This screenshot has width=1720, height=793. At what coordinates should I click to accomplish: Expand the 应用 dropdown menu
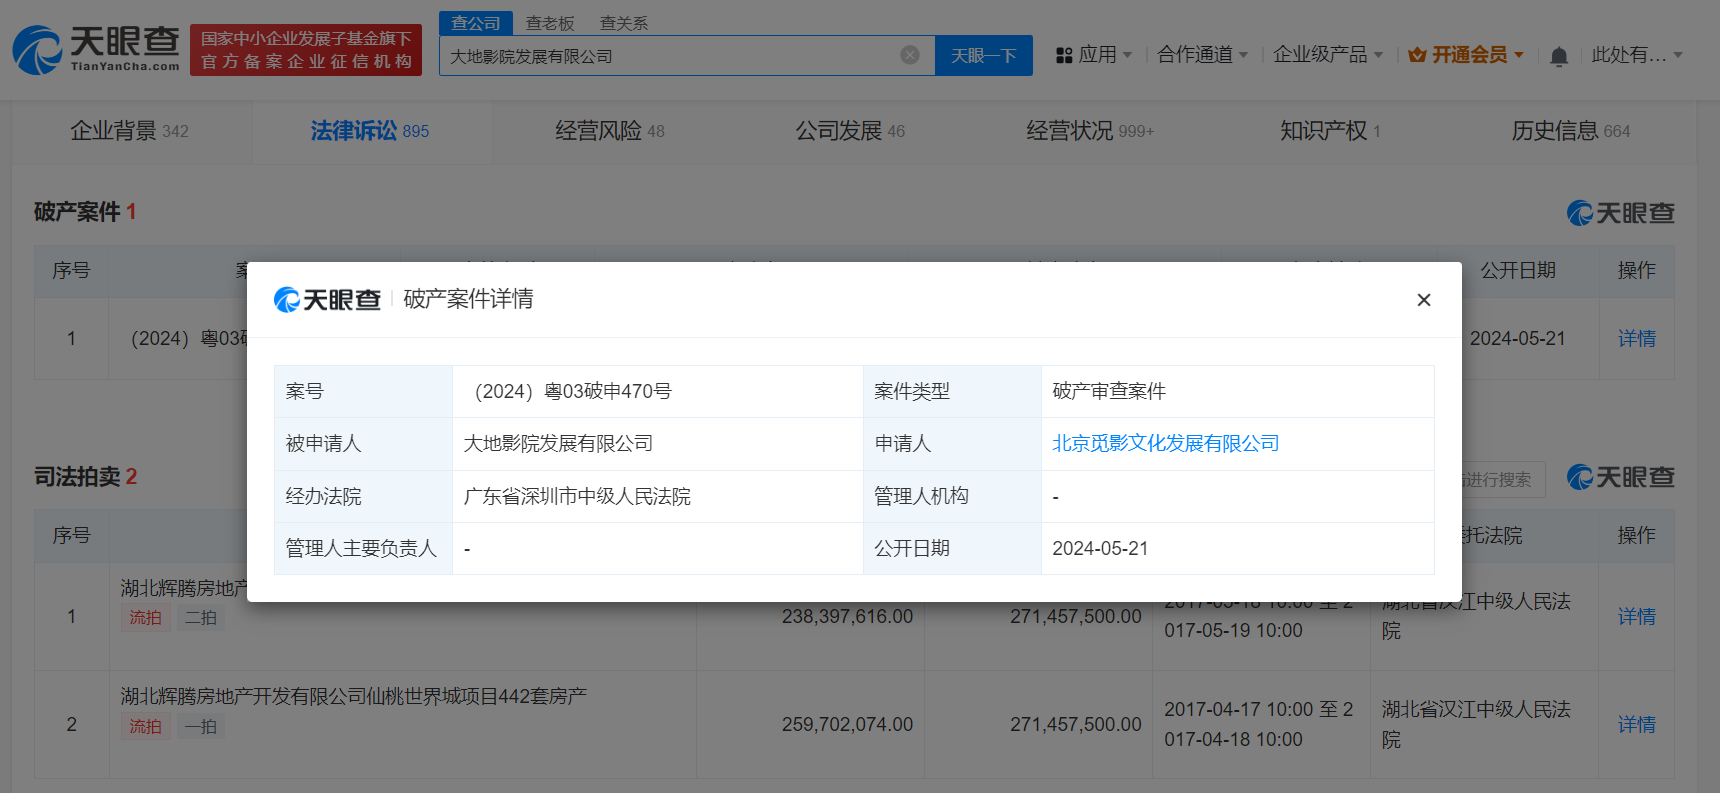[x=1105, y=55]
